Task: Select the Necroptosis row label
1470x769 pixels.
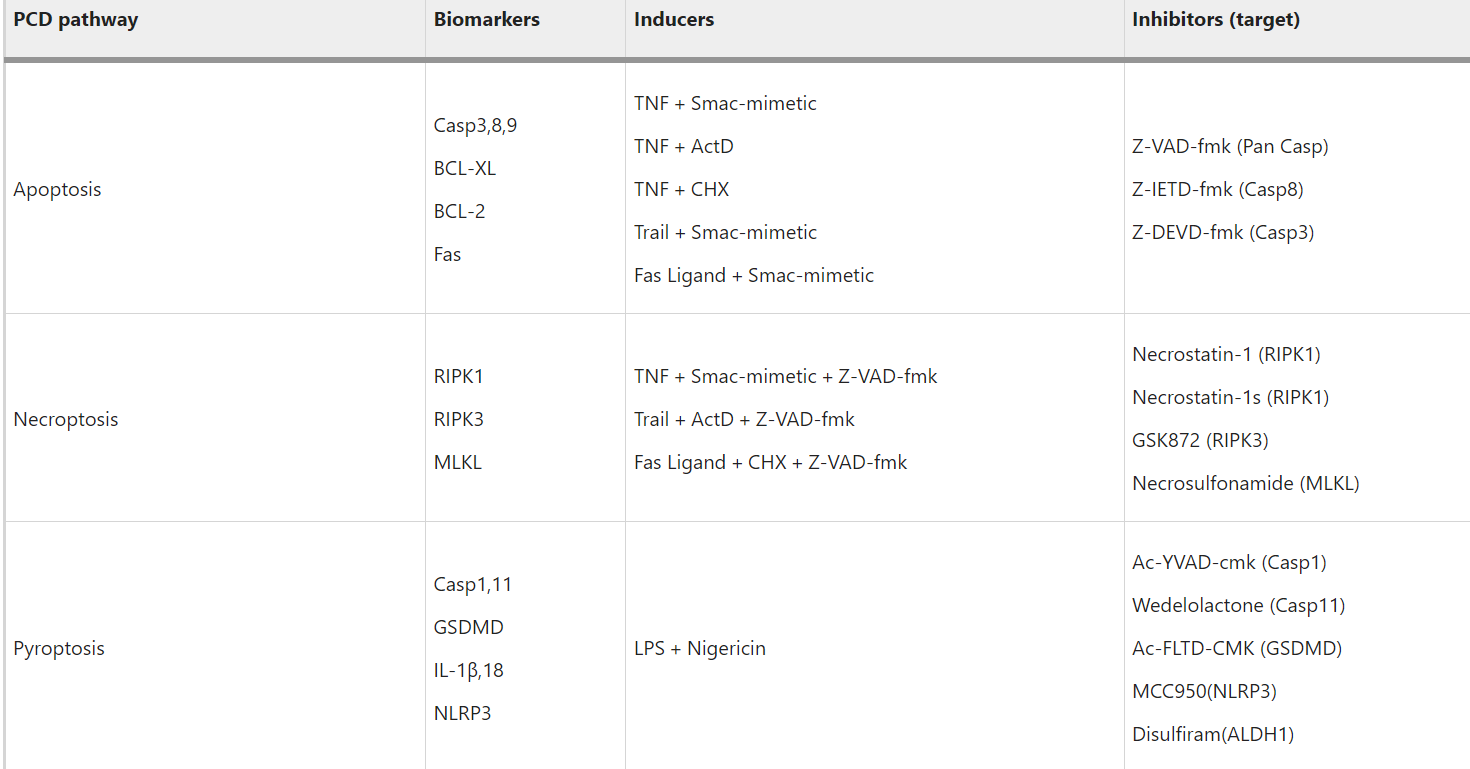Action: tap(65, 420)
